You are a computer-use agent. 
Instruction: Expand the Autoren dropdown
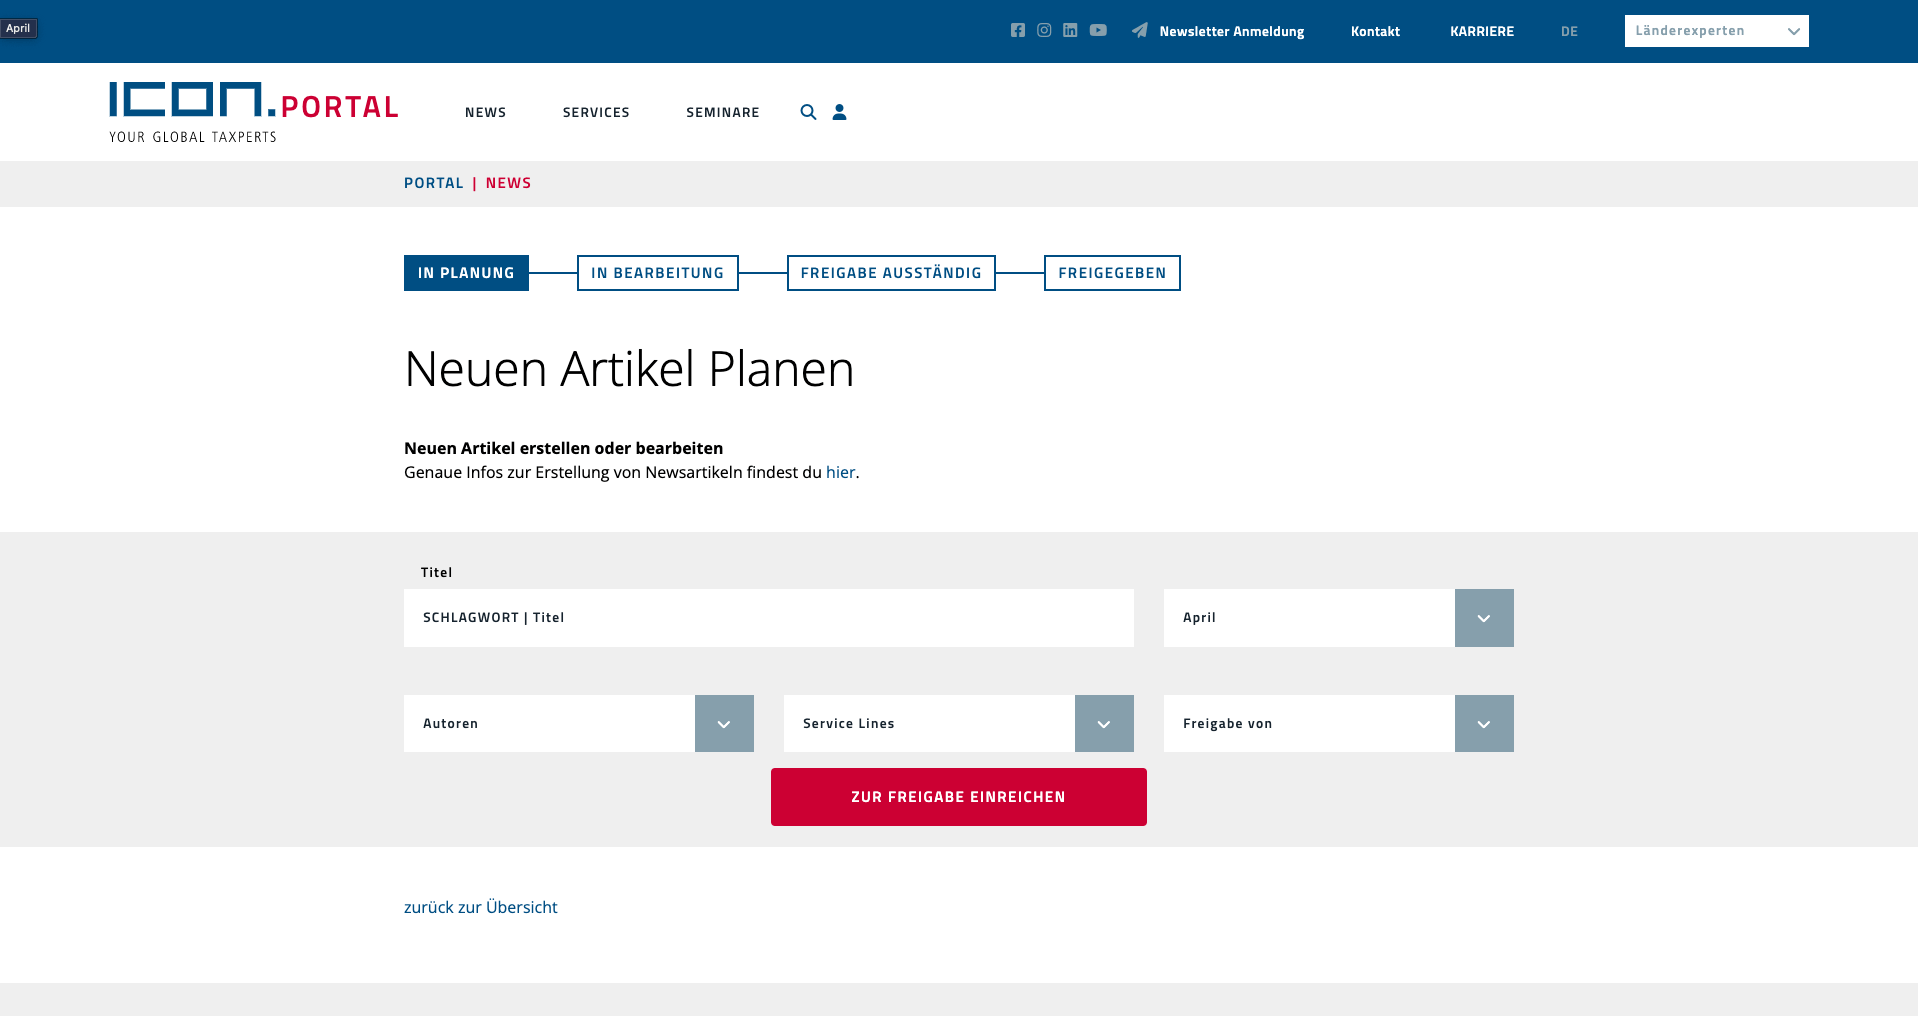point(578,723)
